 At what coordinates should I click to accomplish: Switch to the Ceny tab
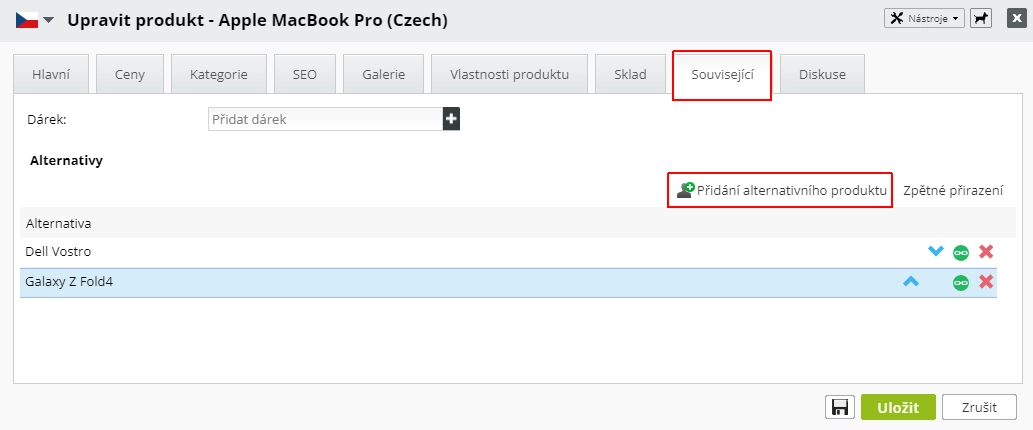tap(130, 74)
